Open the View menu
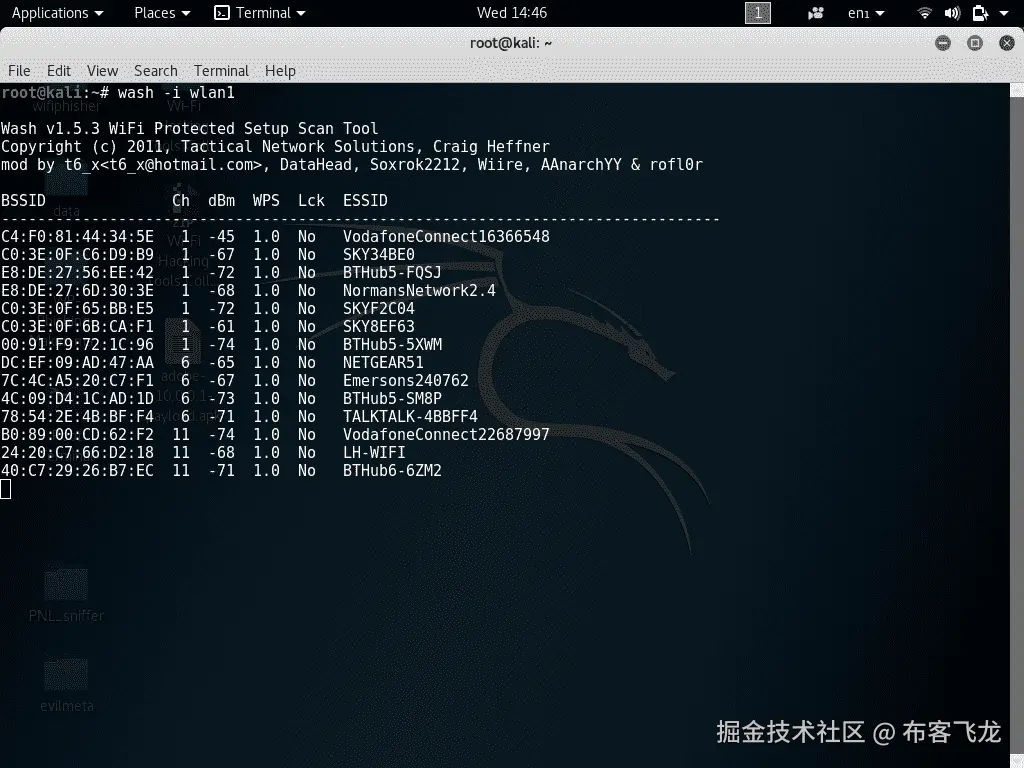Viewport: 1024px width, 768px height. [x=103, y=71]
